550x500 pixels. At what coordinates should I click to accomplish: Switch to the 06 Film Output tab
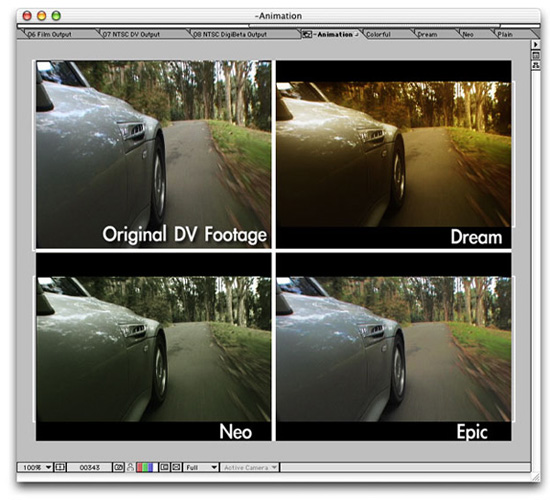(57, 34)
